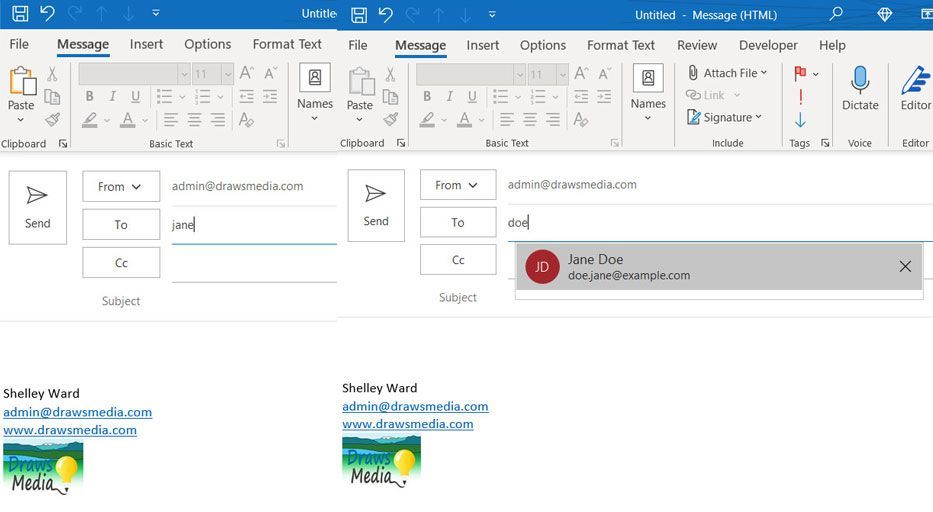Click Save icon in right window title bar
The image size is (933, 512).
tap(359, 15)
